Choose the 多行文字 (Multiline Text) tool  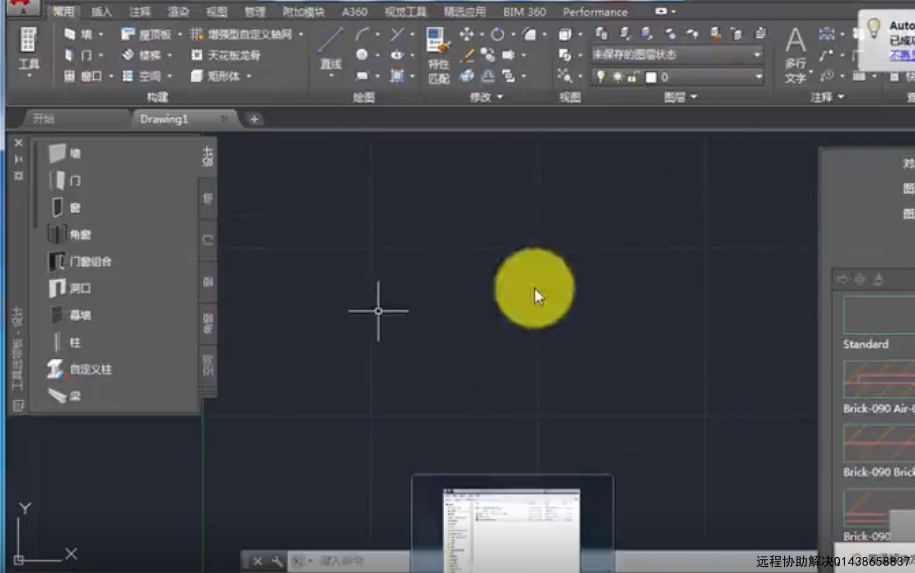click(795, 55)
